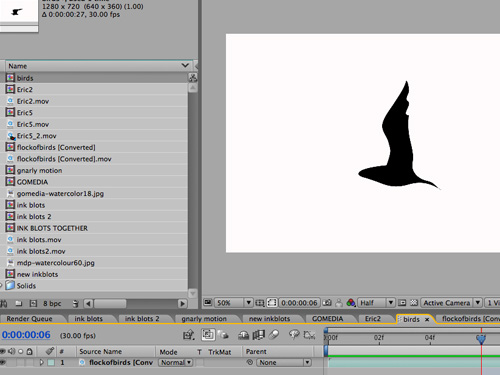Click the GOMEDIA composition icon
The width and height of the screenshot is (500, 375).
(10, 182)
